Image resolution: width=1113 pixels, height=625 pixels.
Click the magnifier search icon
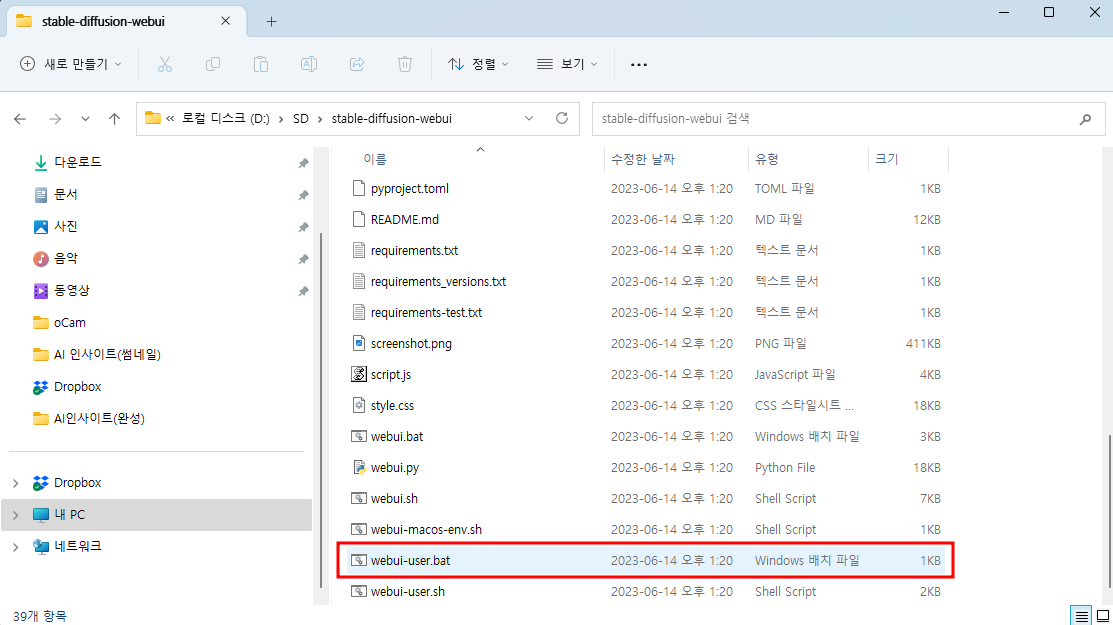(1085, 119)
